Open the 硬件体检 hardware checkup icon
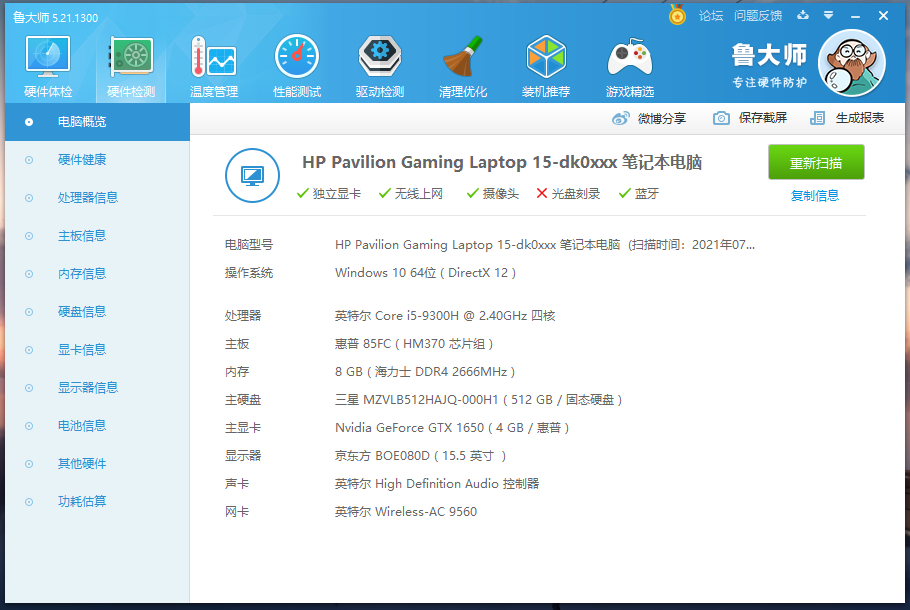910x610 pixels. (48, 66)
